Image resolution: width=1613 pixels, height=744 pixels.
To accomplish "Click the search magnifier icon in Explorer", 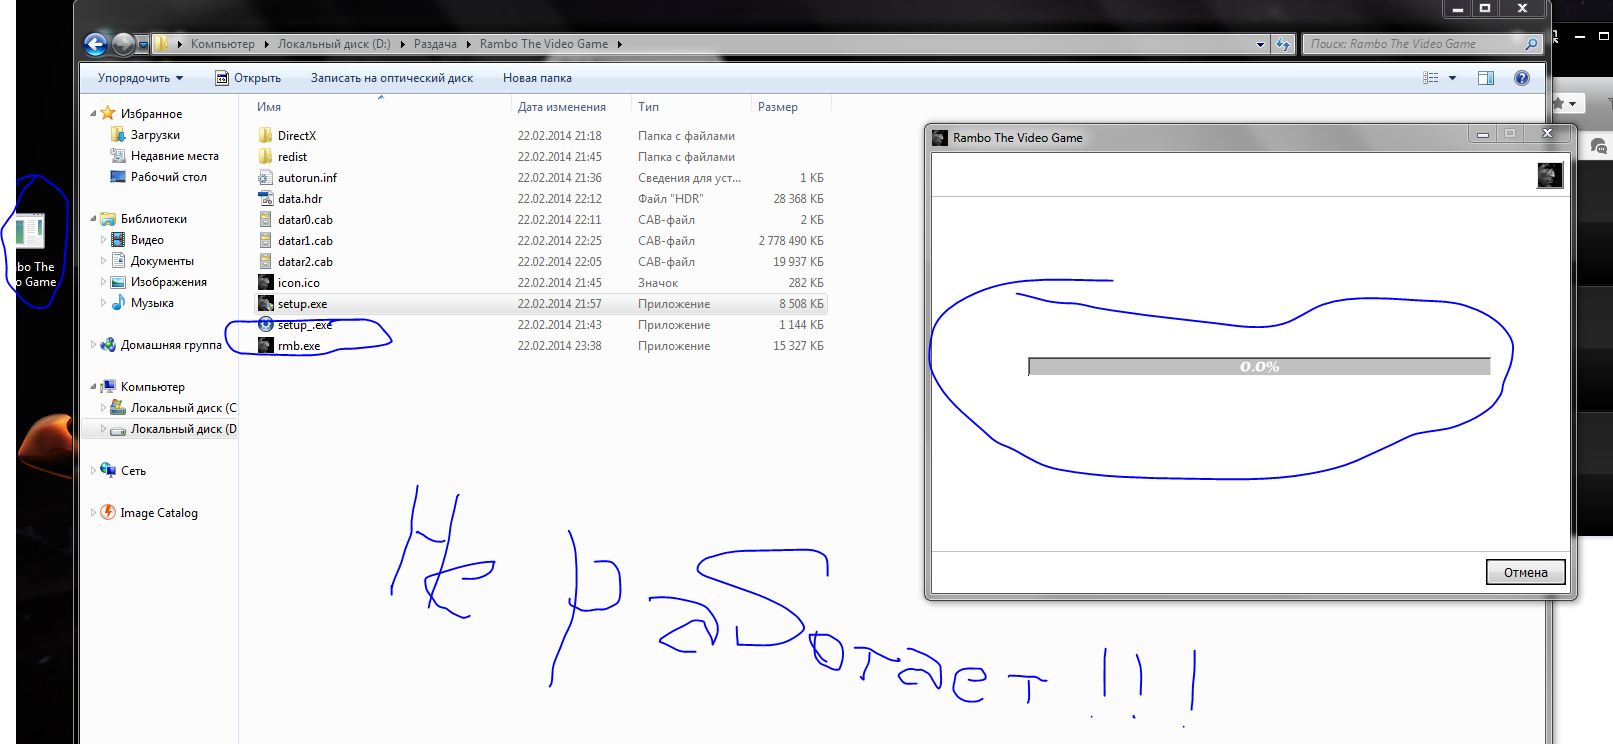I will pos(1531,44).
